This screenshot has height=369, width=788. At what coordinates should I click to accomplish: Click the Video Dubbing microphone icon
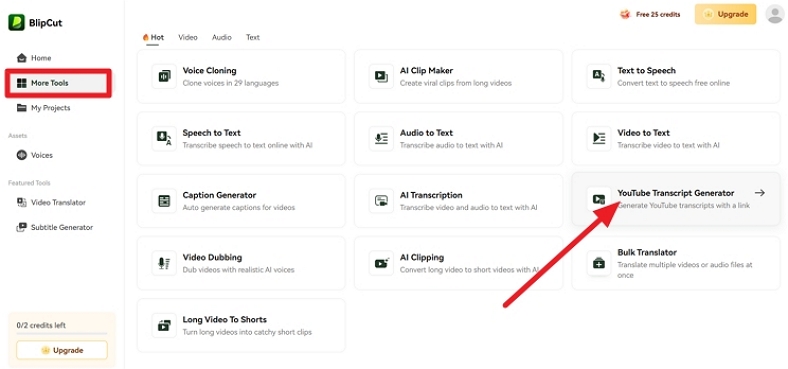[x=164, y=263]
